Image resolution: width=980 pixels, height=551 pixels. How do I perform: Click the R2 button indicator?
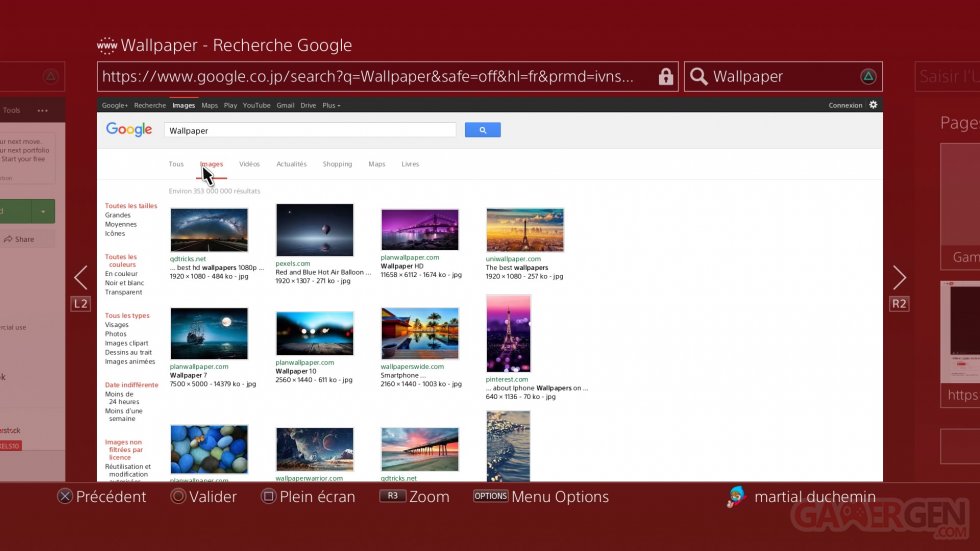(899, 304)
